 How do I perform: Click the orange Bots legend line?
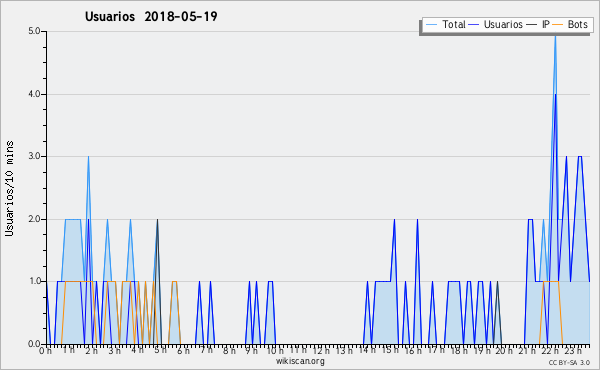point(558,25)
